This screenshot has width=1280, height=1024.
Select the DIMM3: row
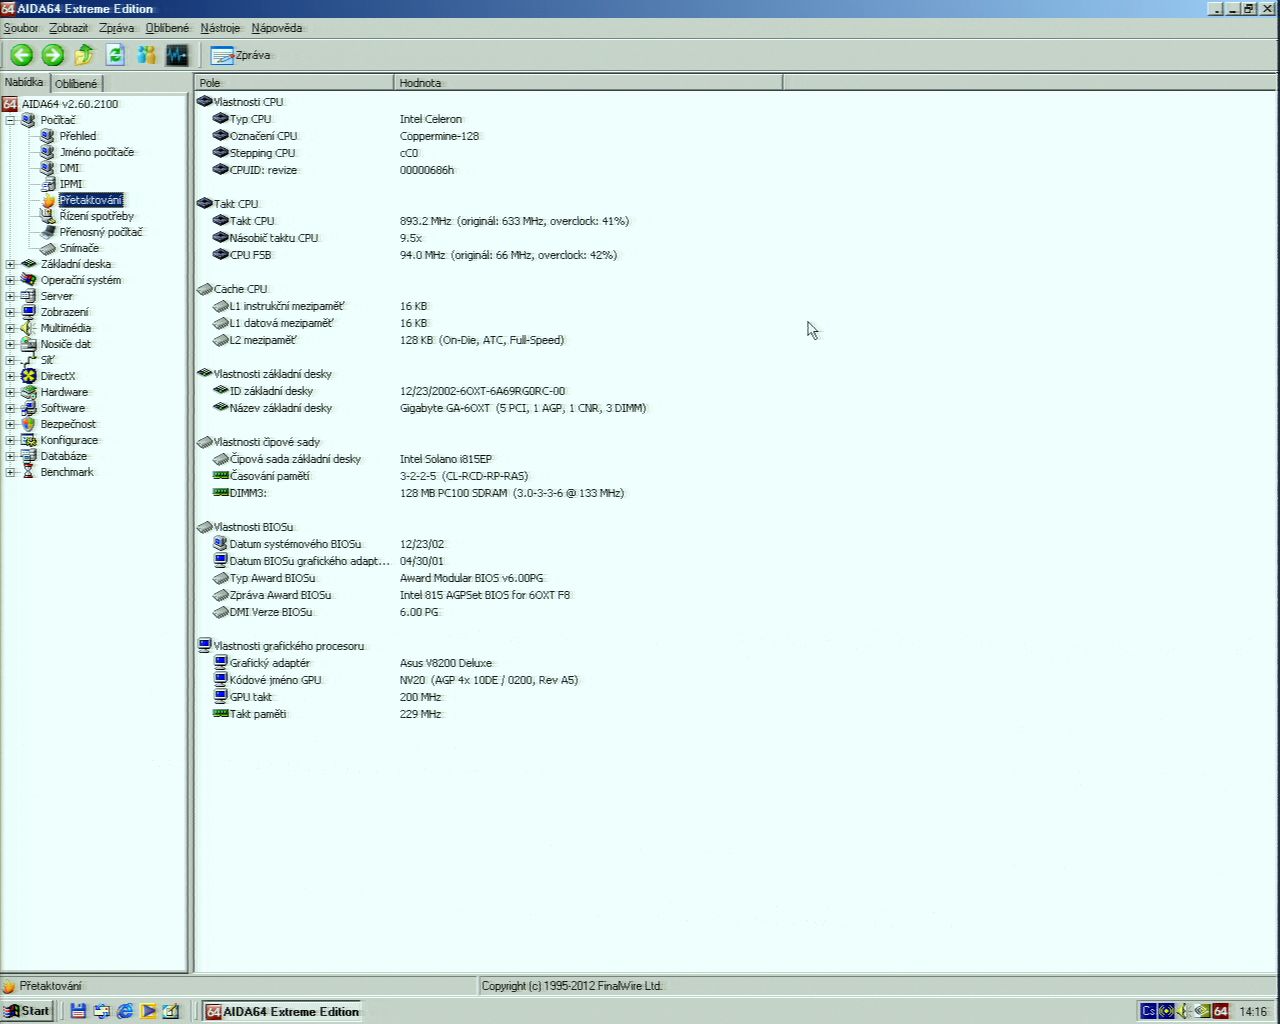coord(419,493)
